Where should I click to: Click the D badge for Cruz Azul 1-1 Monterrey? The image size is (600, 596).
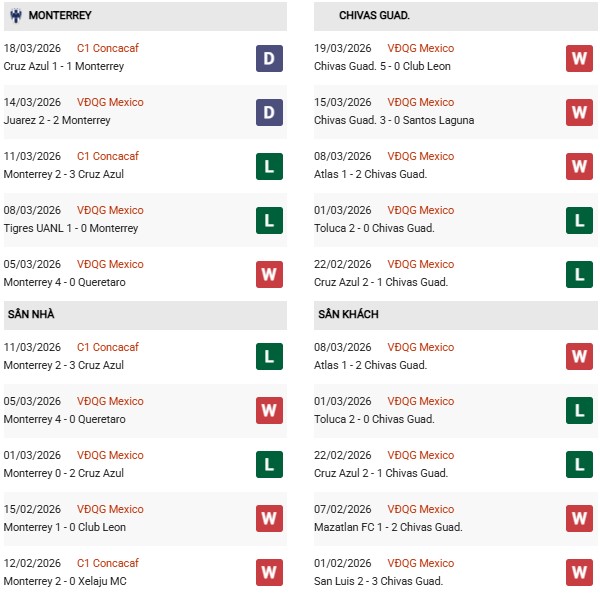tap(269, 58)
